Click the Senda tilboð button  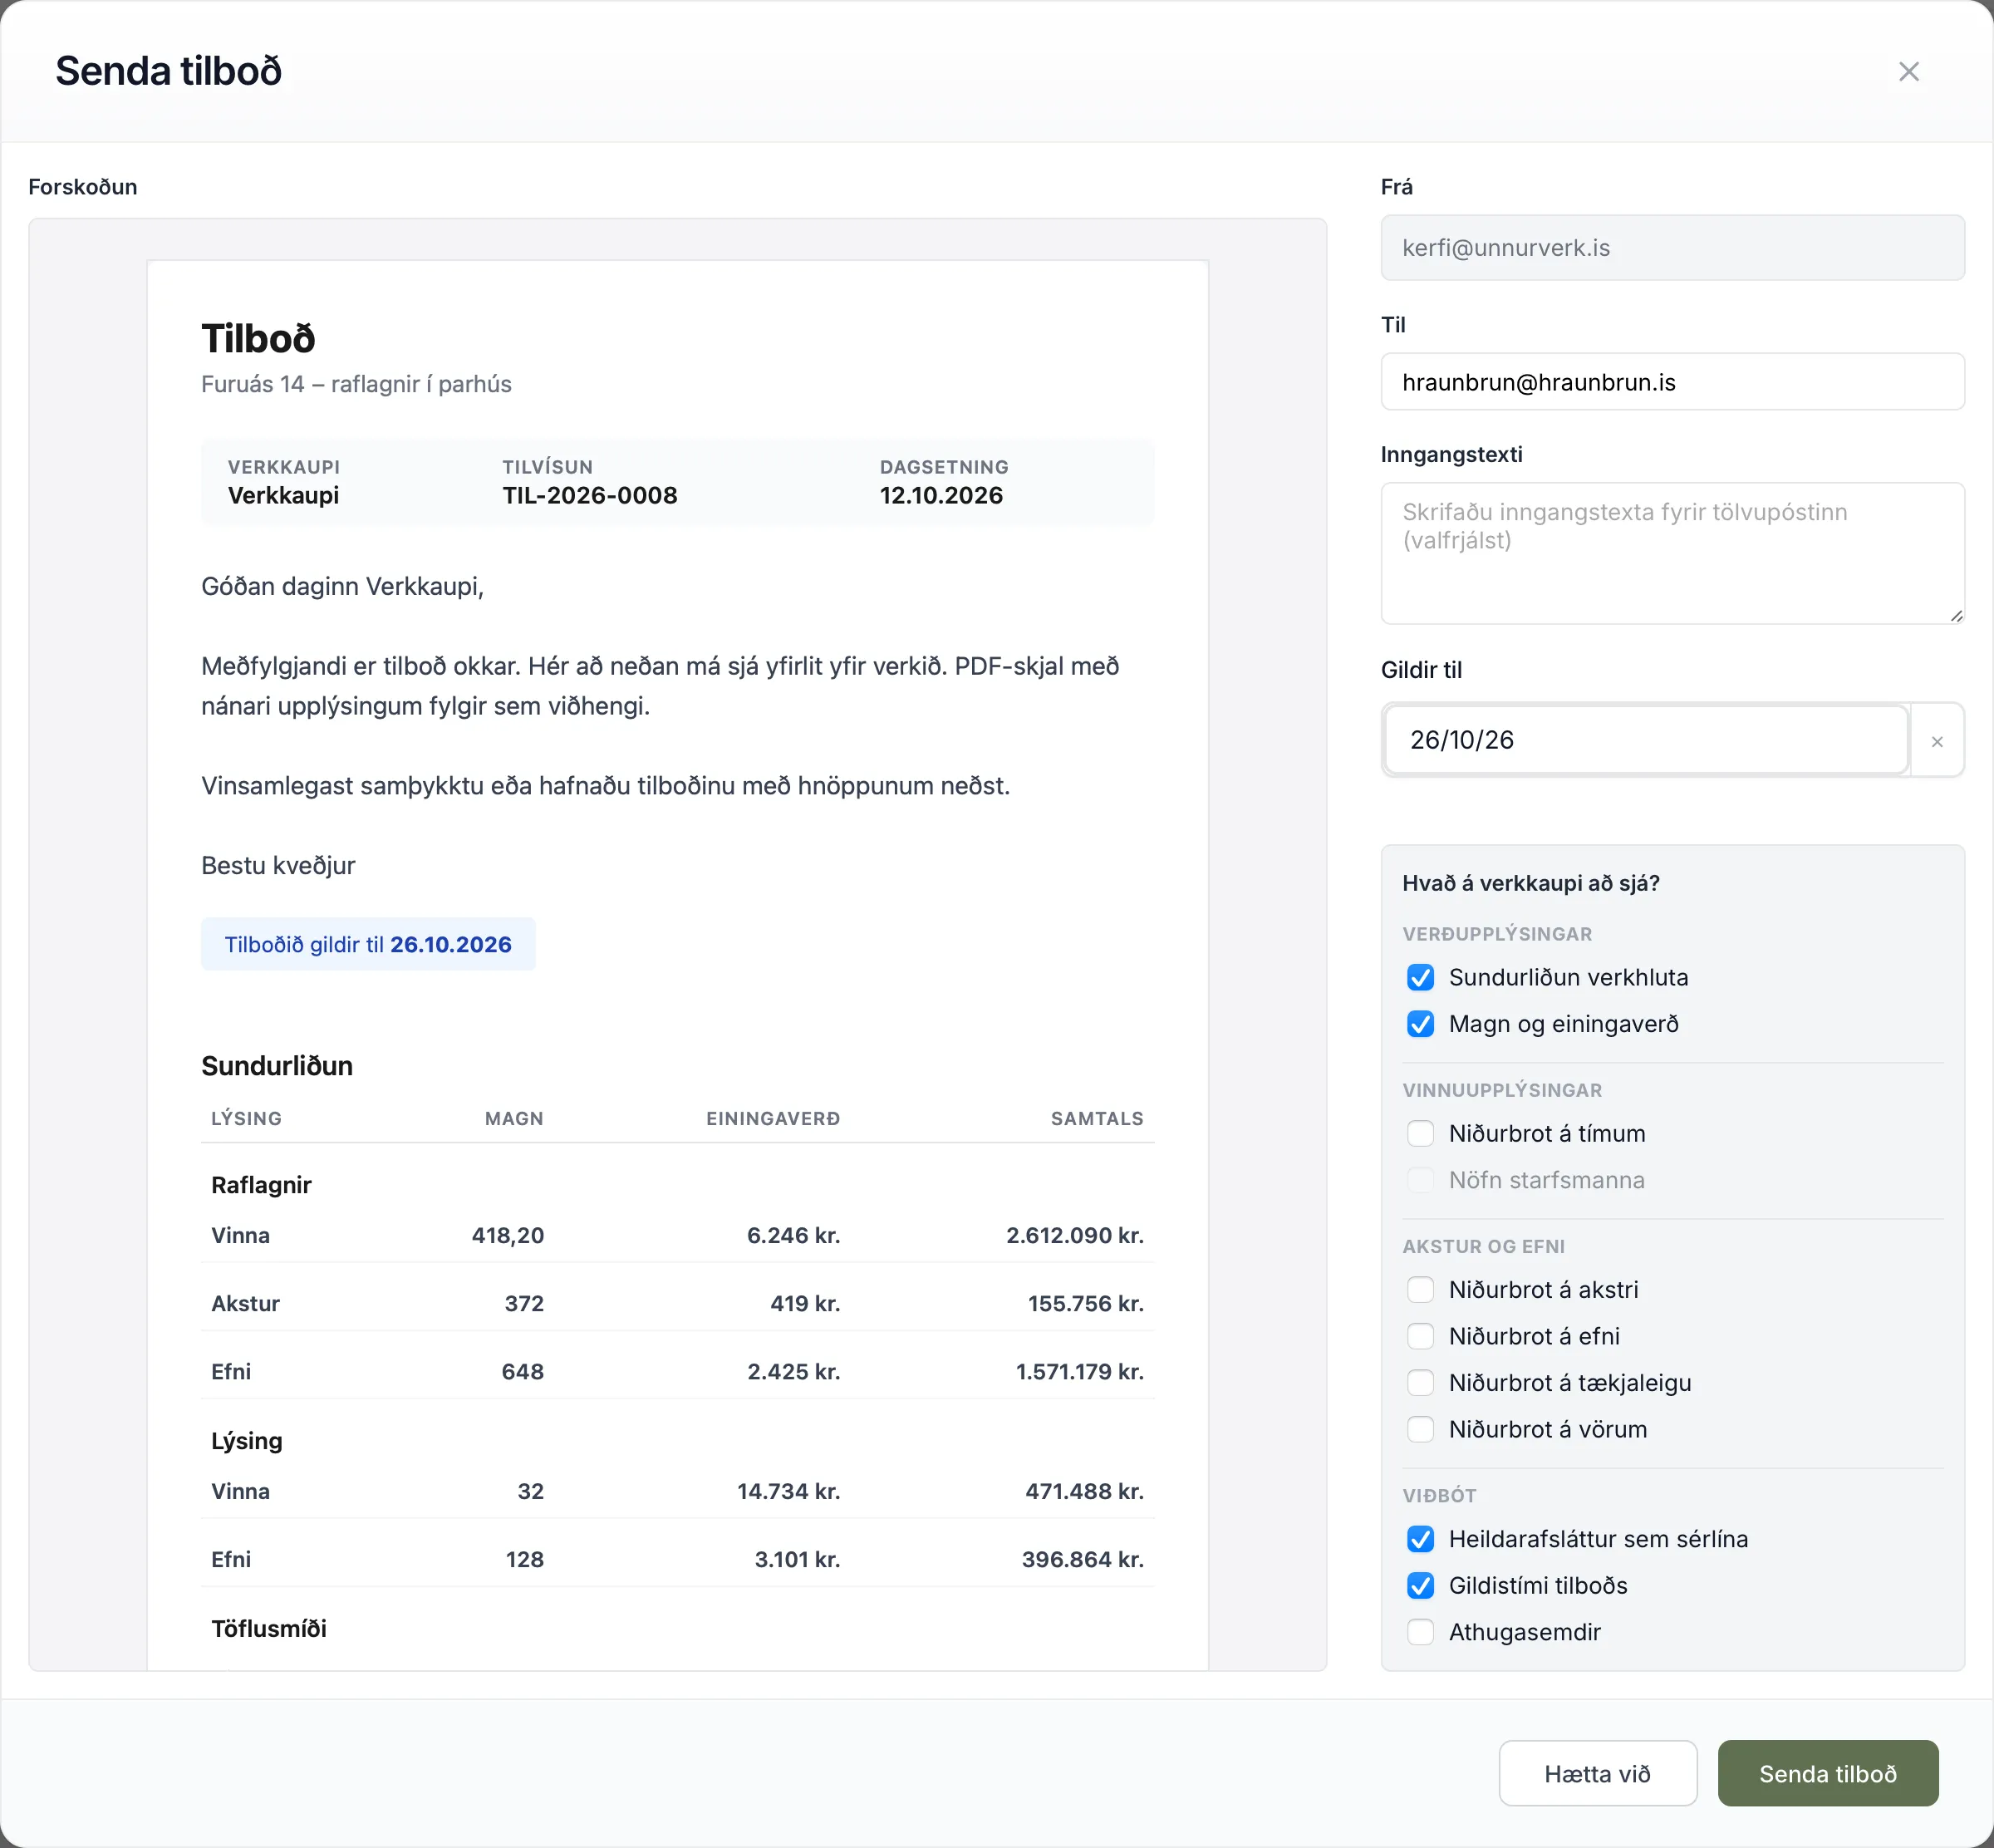[x=1827, y=1774]
